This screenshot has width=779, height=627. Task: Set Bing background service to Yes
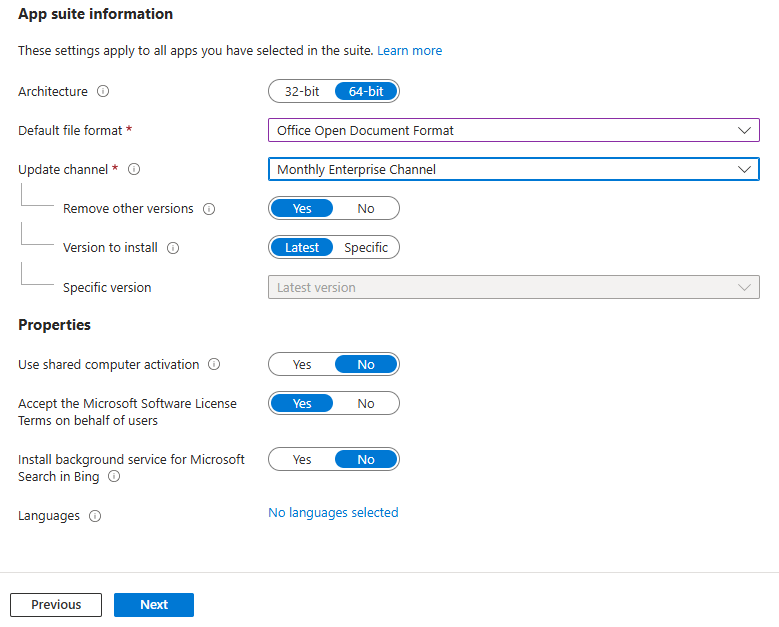[302, 460]
